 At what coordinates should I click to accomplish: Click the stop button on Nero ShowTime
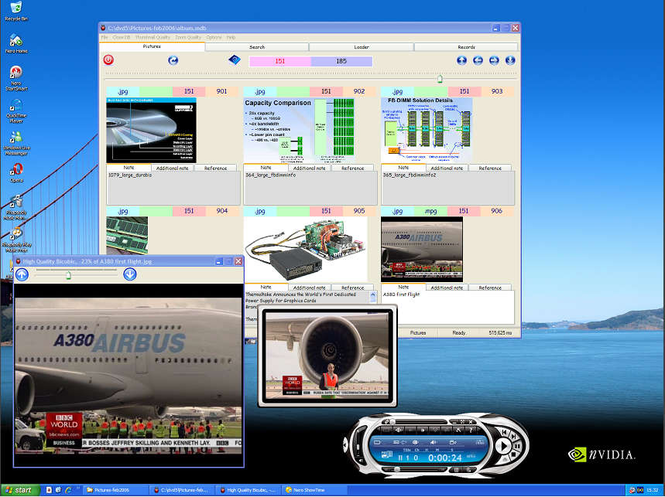514,455
